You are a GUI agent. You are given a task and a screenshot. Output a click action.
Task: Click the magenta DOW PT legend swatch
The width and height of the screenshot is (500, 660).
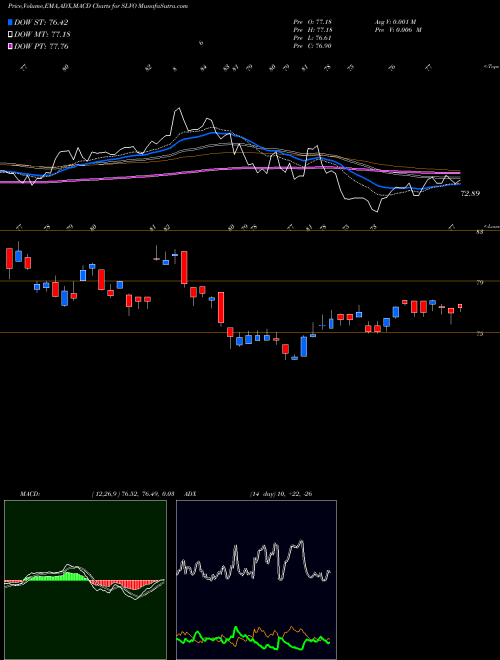[10, 46]
